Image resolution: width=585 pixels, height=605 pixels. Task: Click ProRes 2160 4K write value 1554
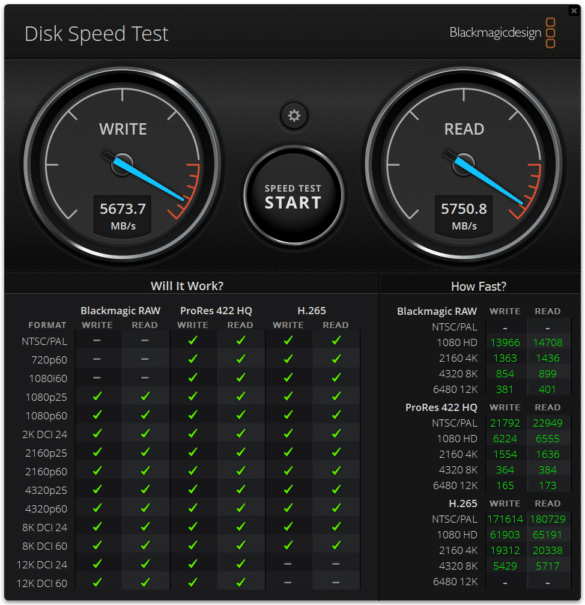(505, 454)
